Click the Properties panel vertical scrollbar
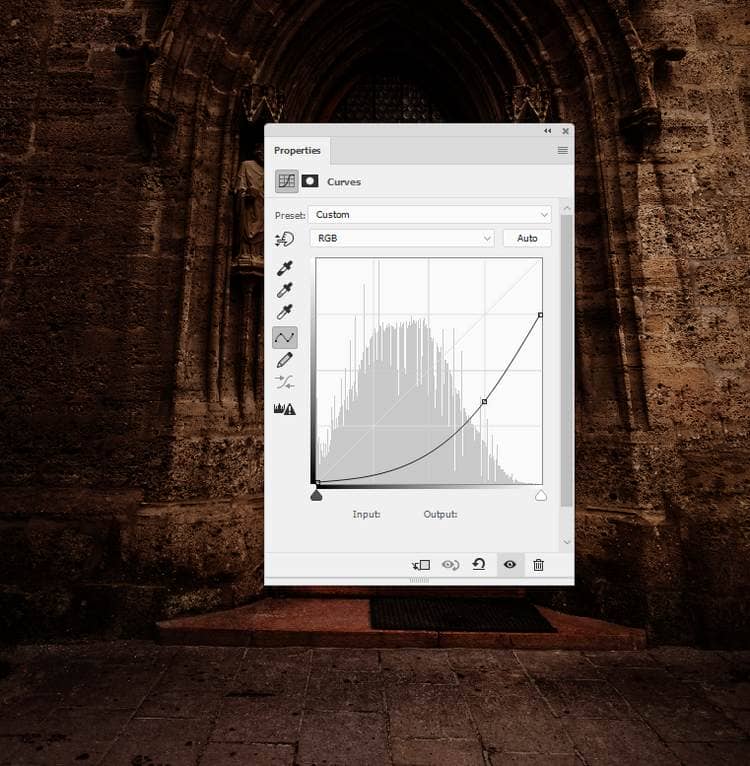 (x=567, y=361)
